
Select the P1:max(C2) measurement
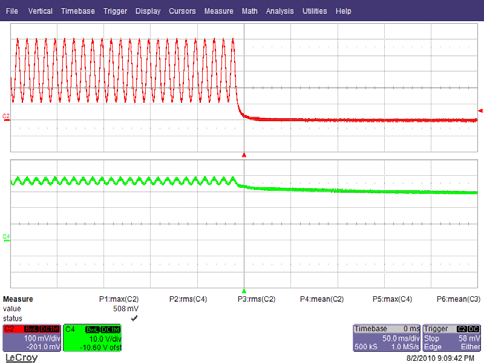click(119, 299)
